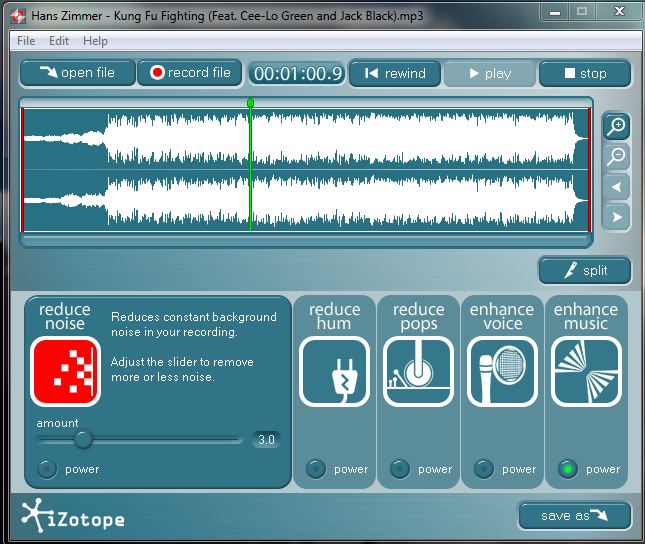The width and height of the screenshot is (645, 544).
Task: Select the reduce pops turntable icon
Action: tap(418, 371)
